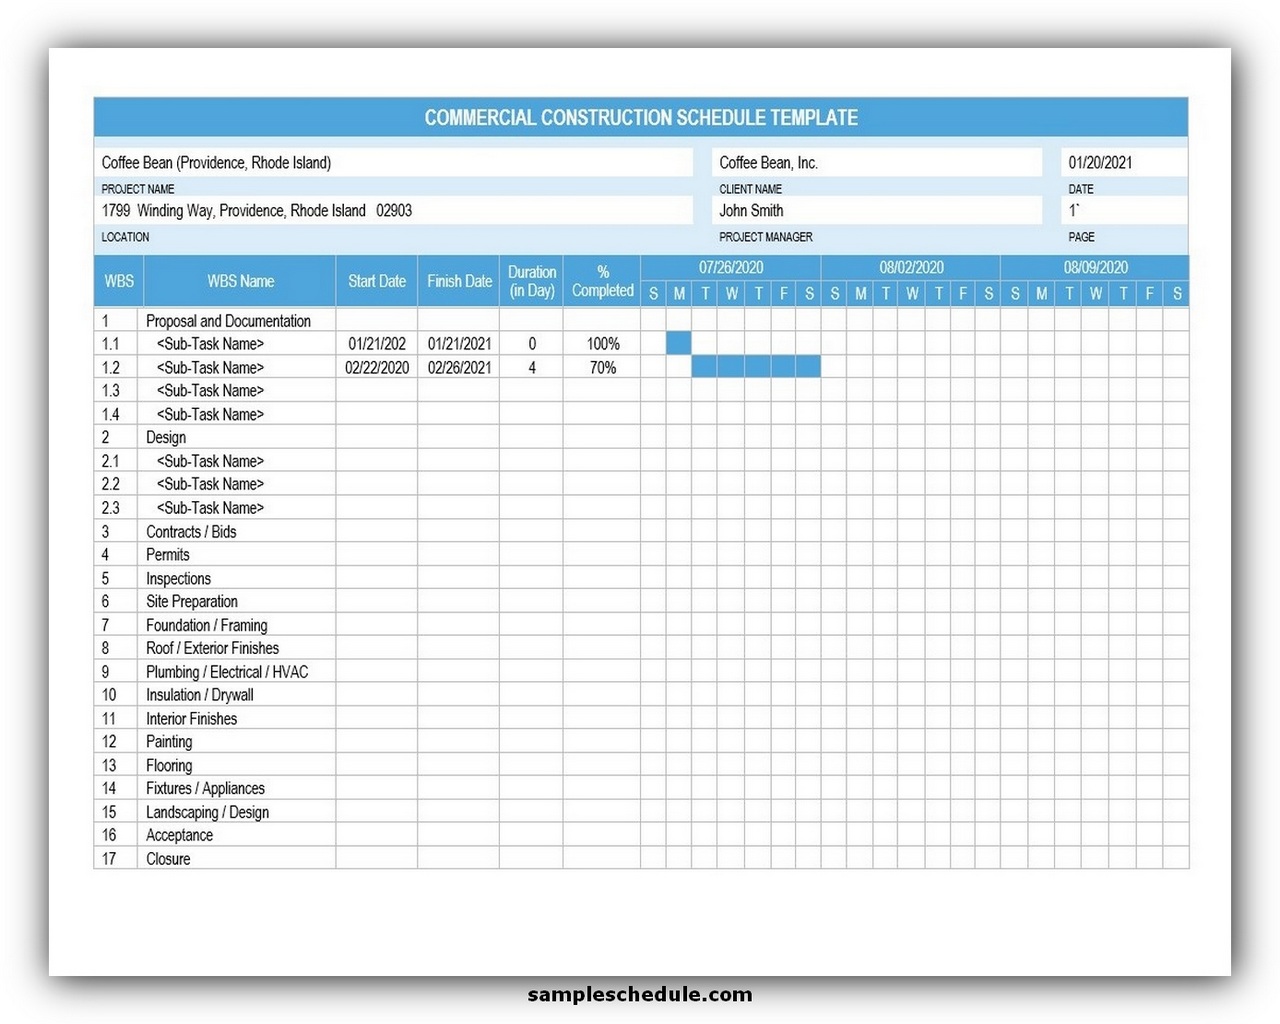The image size is (1280, 1024).
Task: Click the 07/26/2020 week header
Action: (731, 267)
